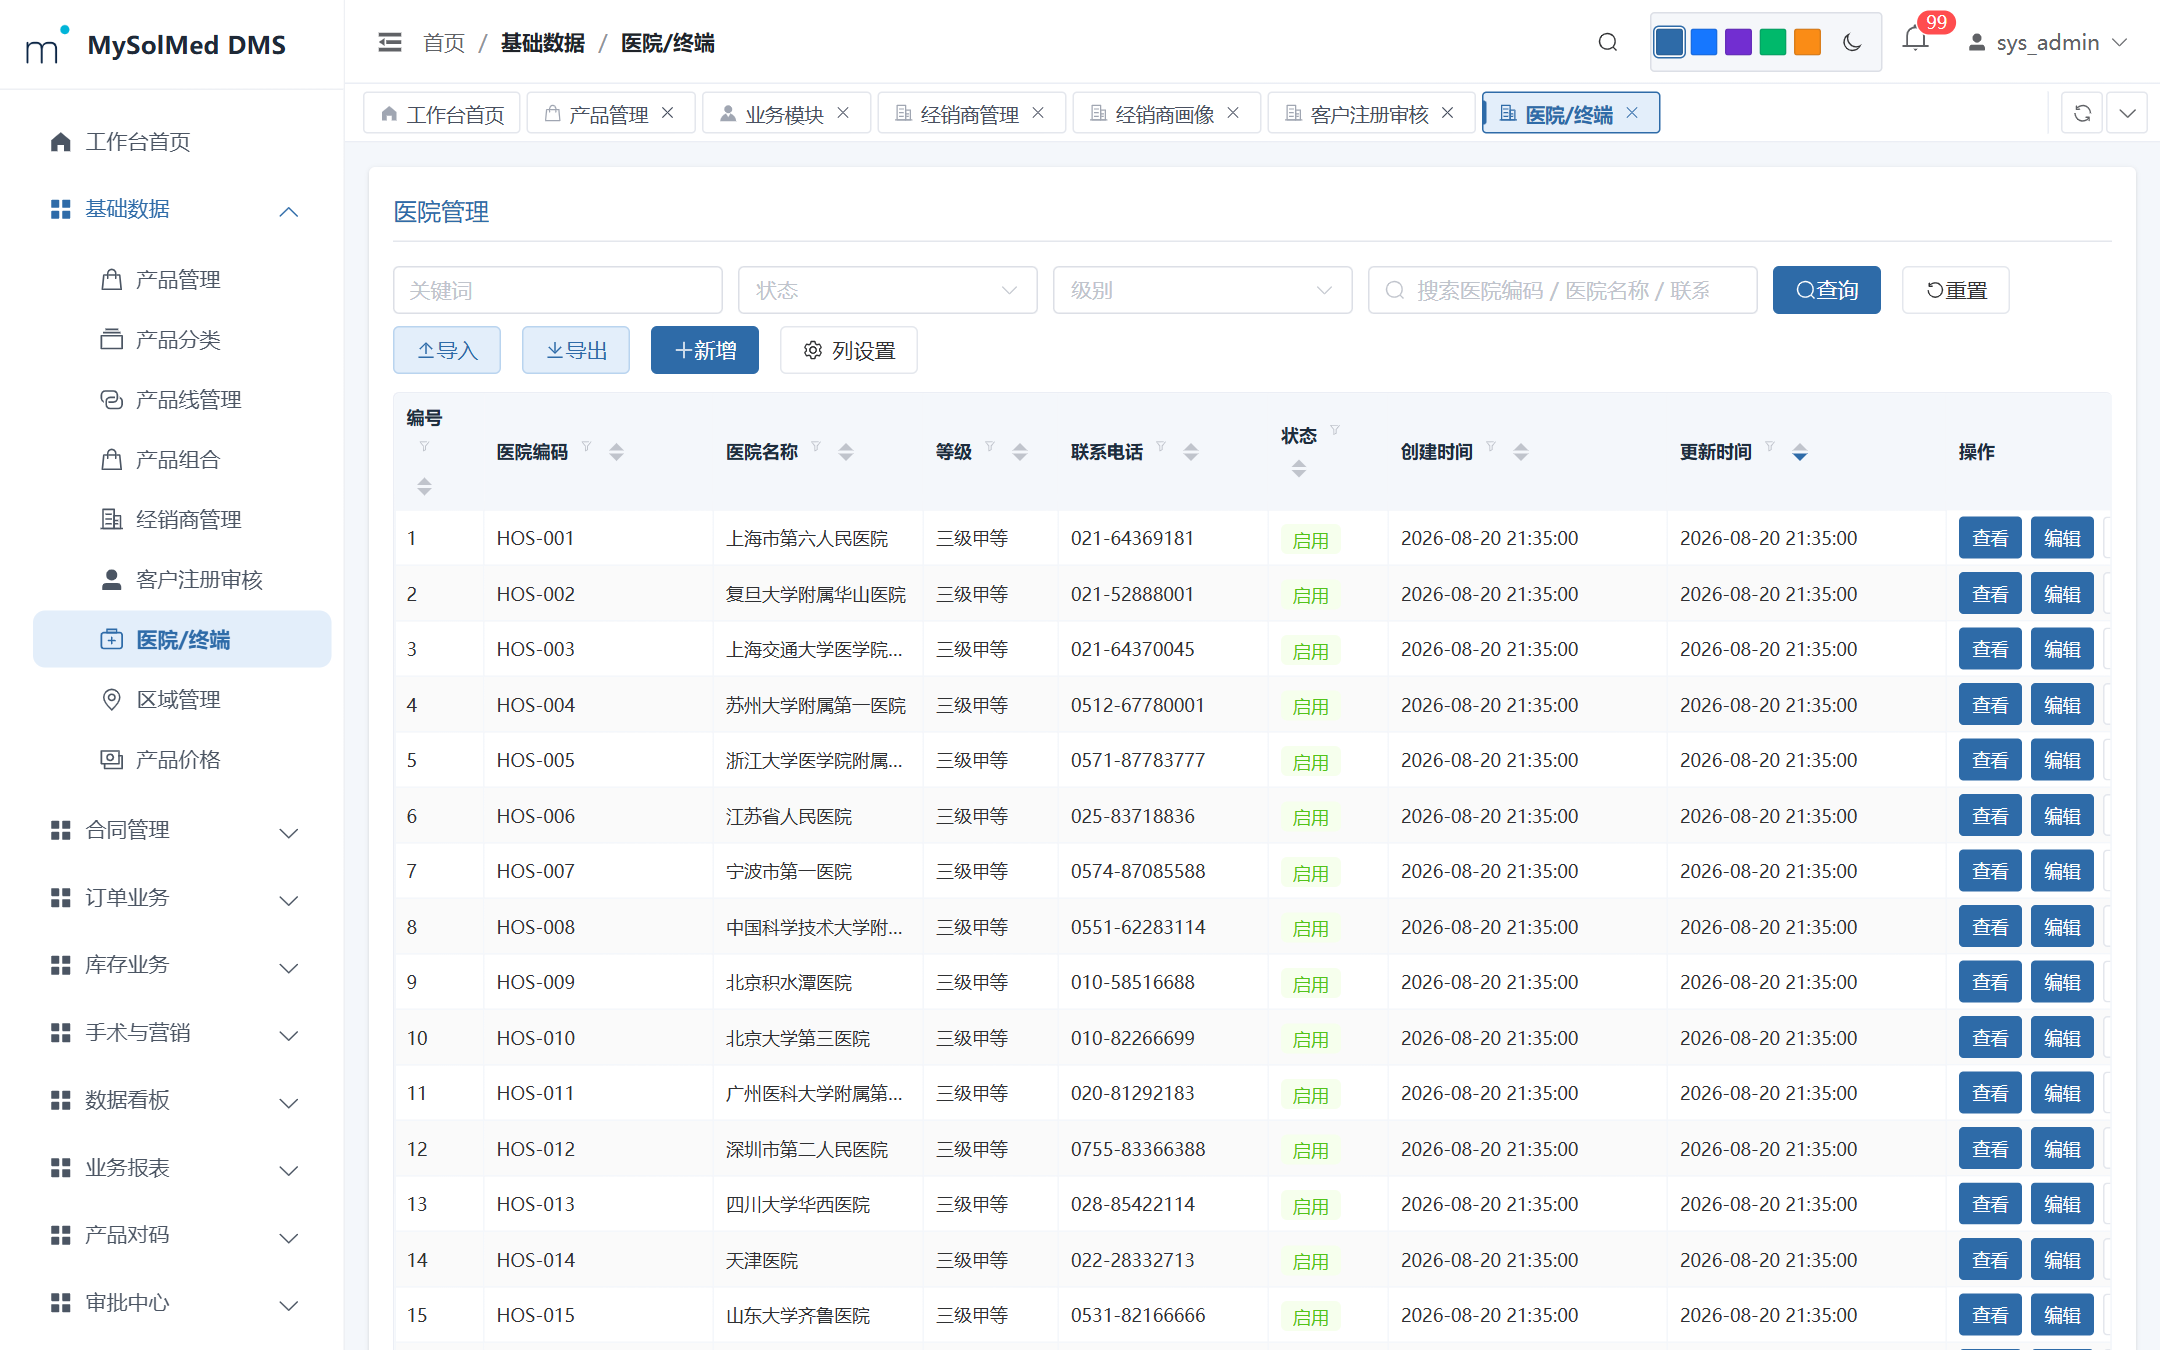Switch to 经销商管理 tab
Screen dimensions: 2160x1350
coord(970,114)
